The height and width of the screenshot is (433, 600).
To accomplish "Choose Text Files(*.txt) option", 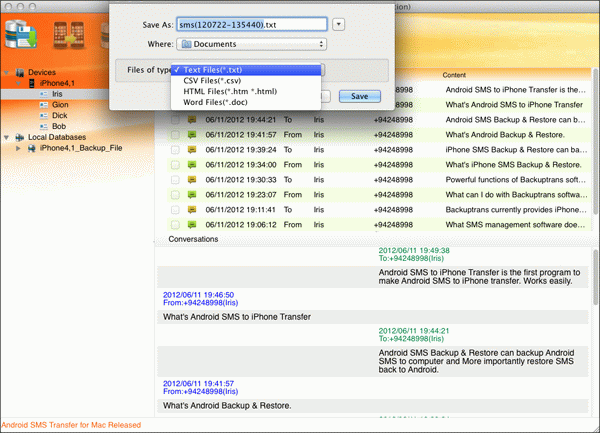I will pos(246,70).
